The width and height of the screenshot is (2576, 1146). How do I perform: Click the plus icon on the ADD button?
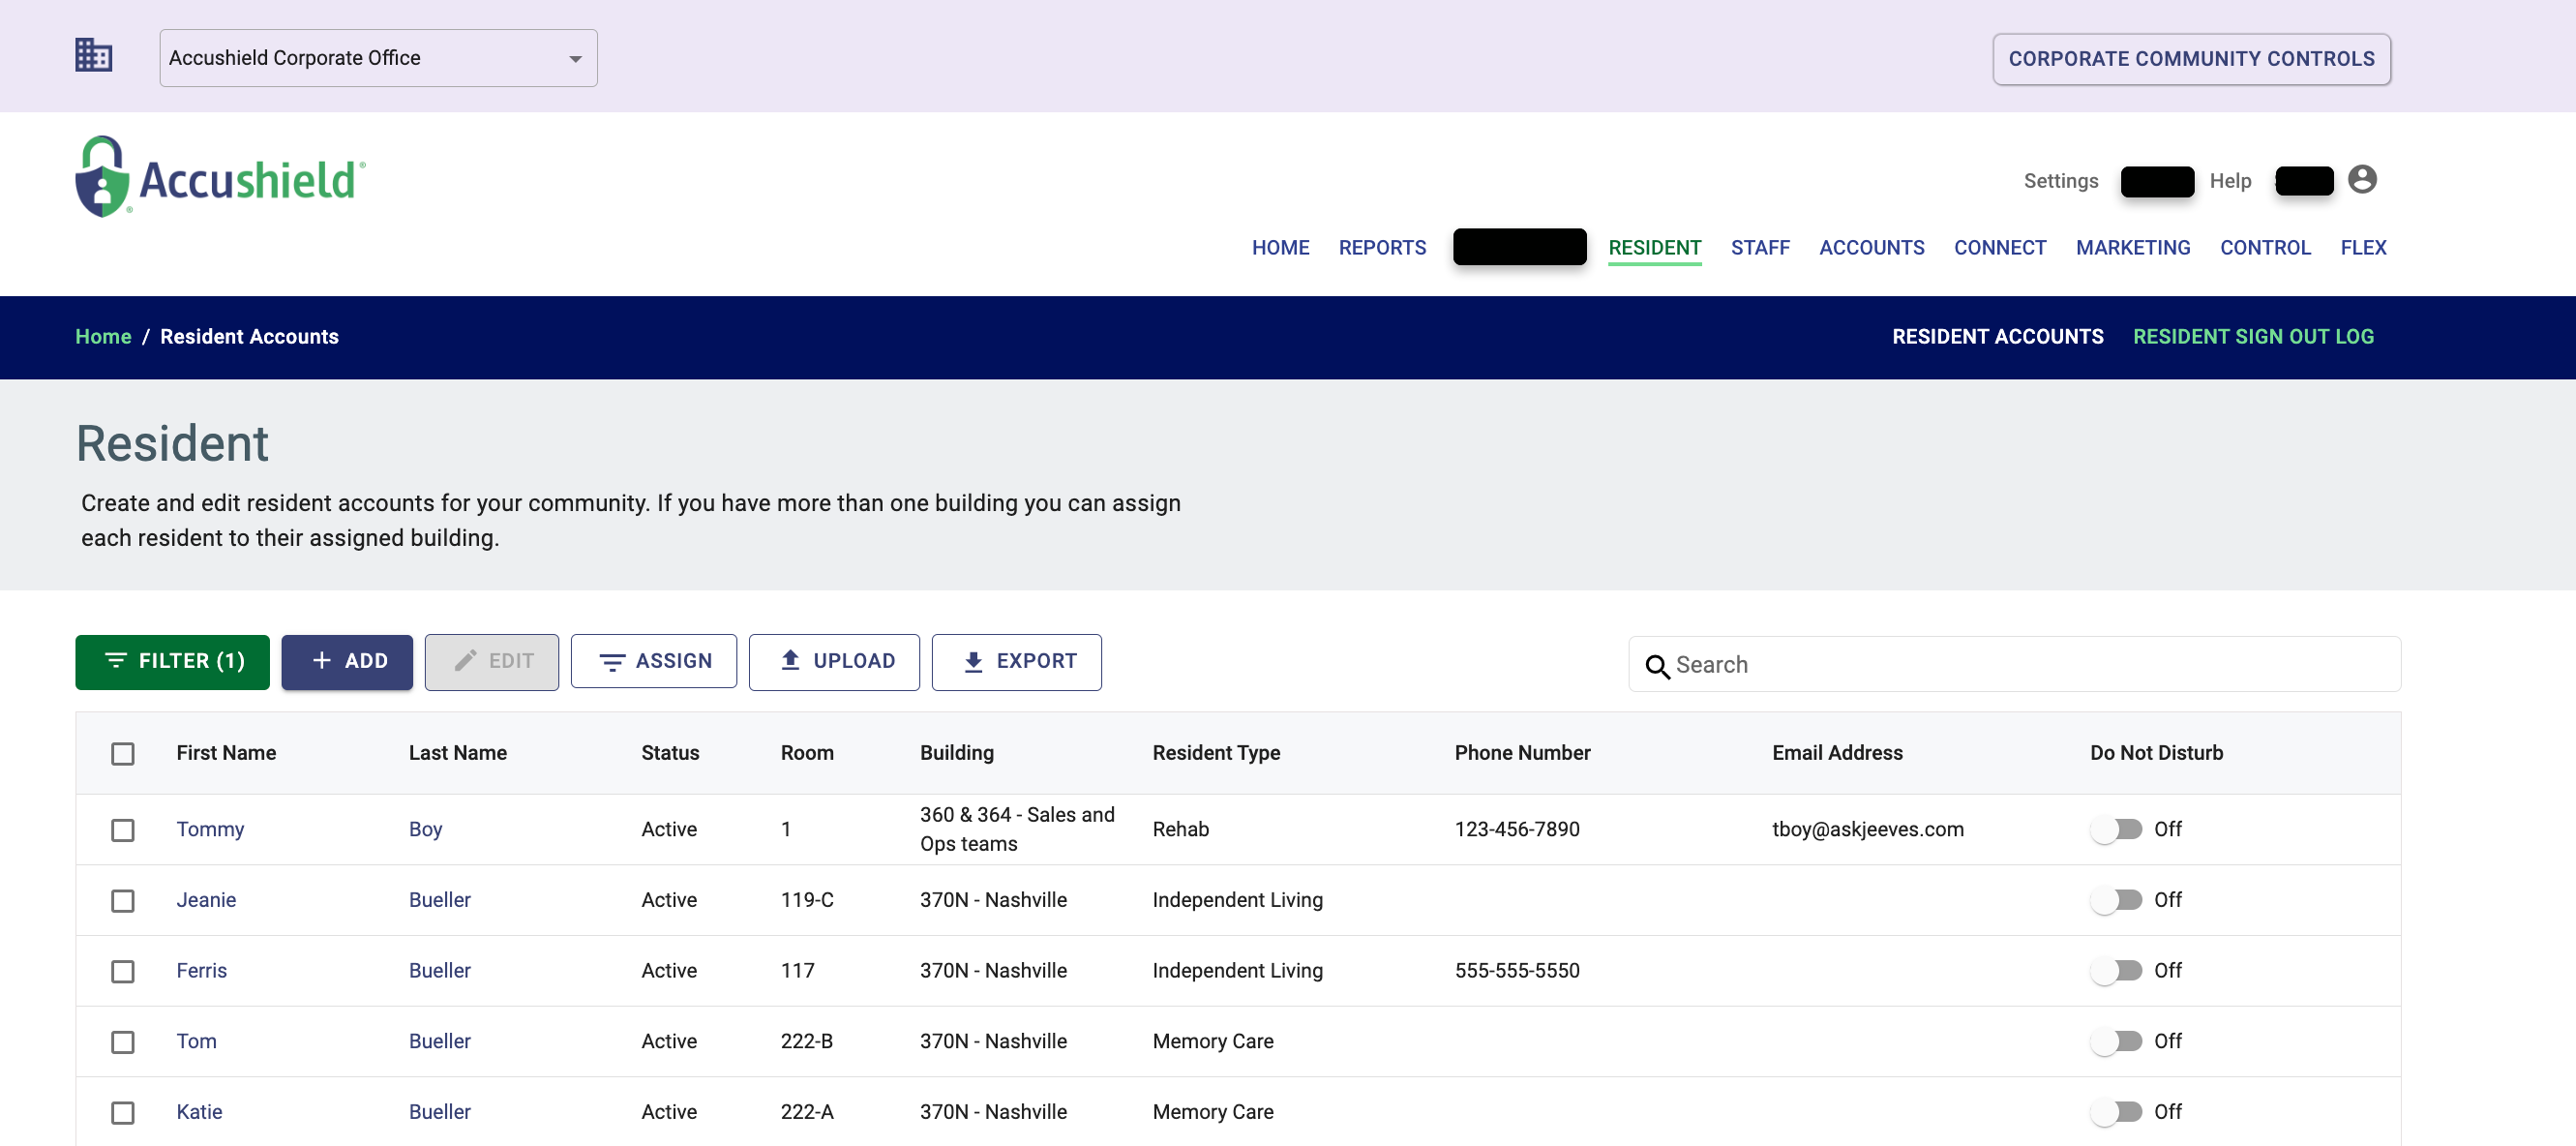(x=322, y=661)
